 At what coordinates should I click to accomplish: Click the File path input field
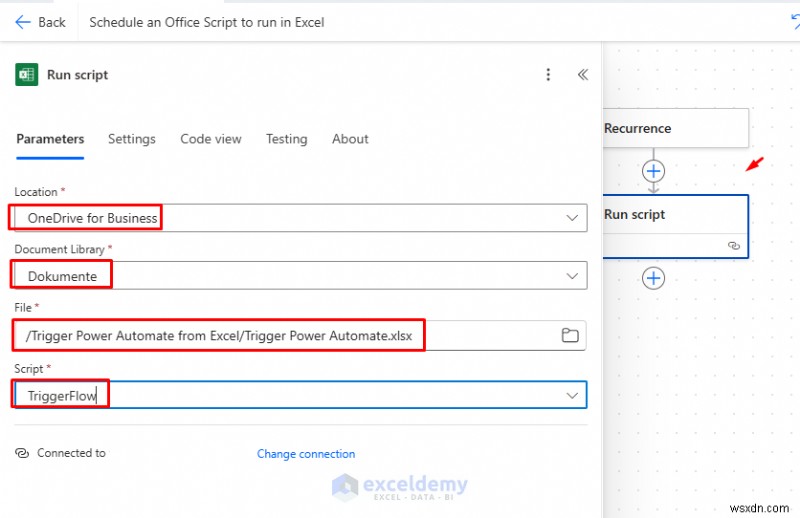(300, 335)
